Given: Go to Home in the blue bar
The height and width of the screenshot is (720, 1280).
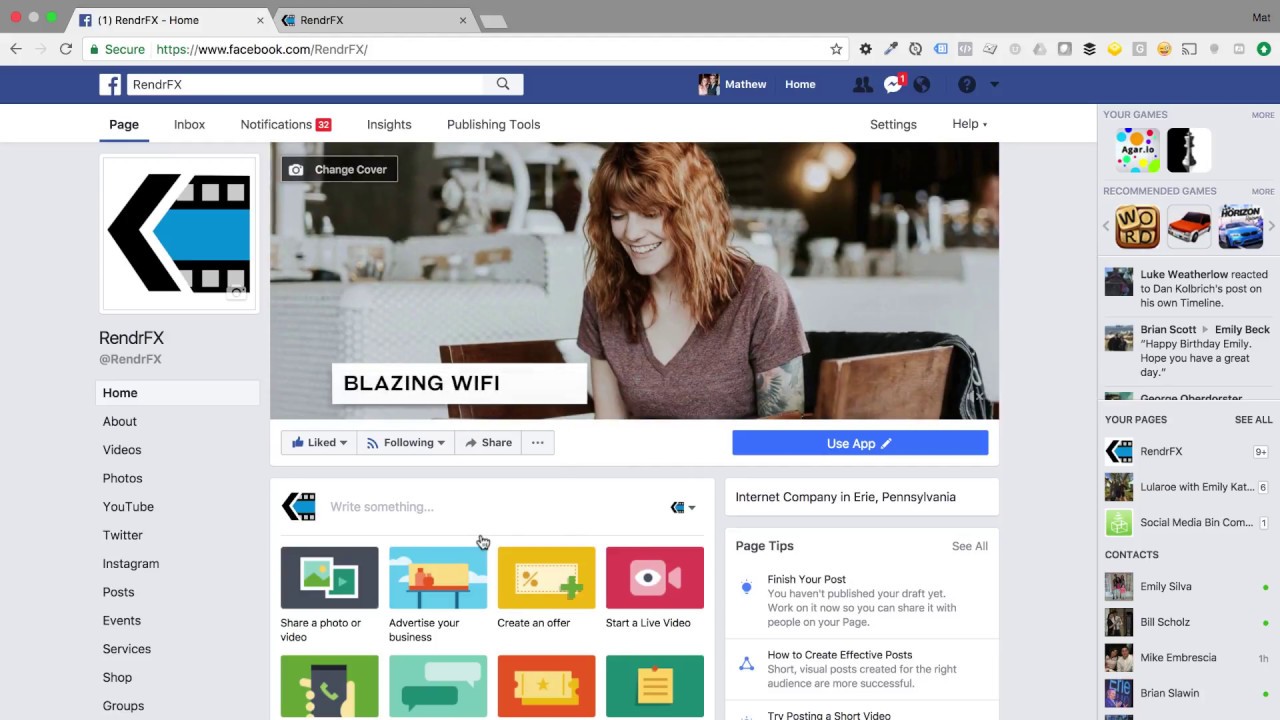Looking at the screenshot, I should (800, 85).
